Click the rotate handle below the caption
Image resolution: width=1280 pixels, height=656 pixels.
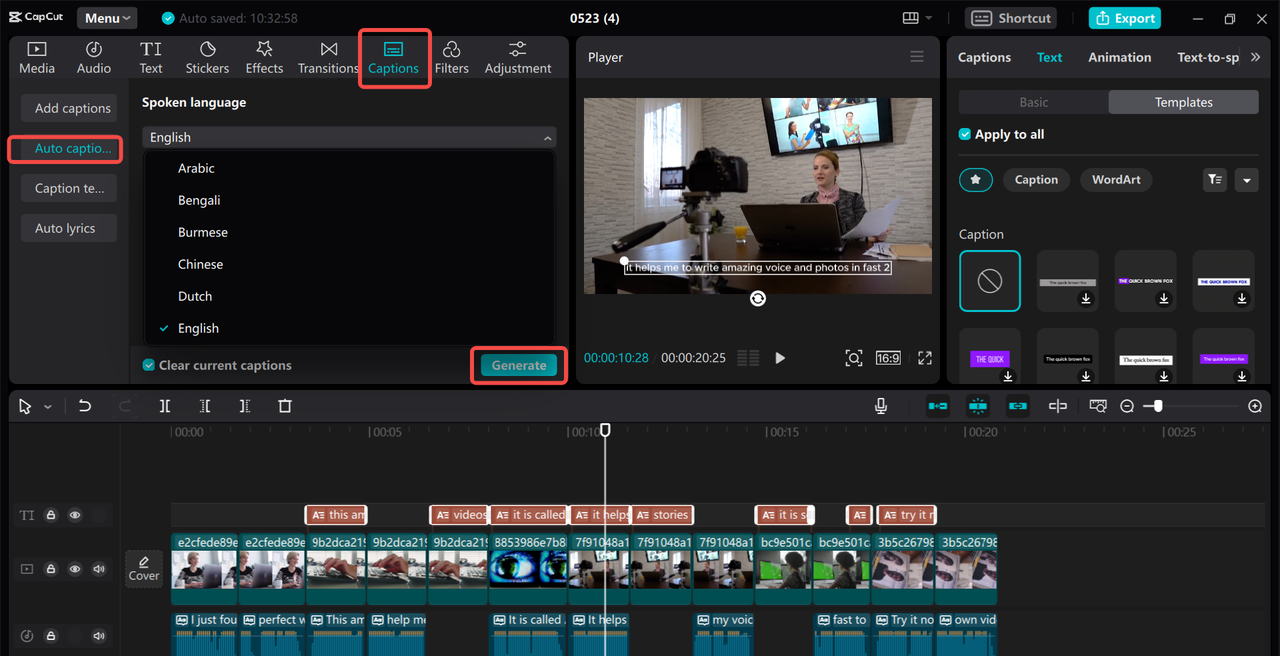(758, 298)
